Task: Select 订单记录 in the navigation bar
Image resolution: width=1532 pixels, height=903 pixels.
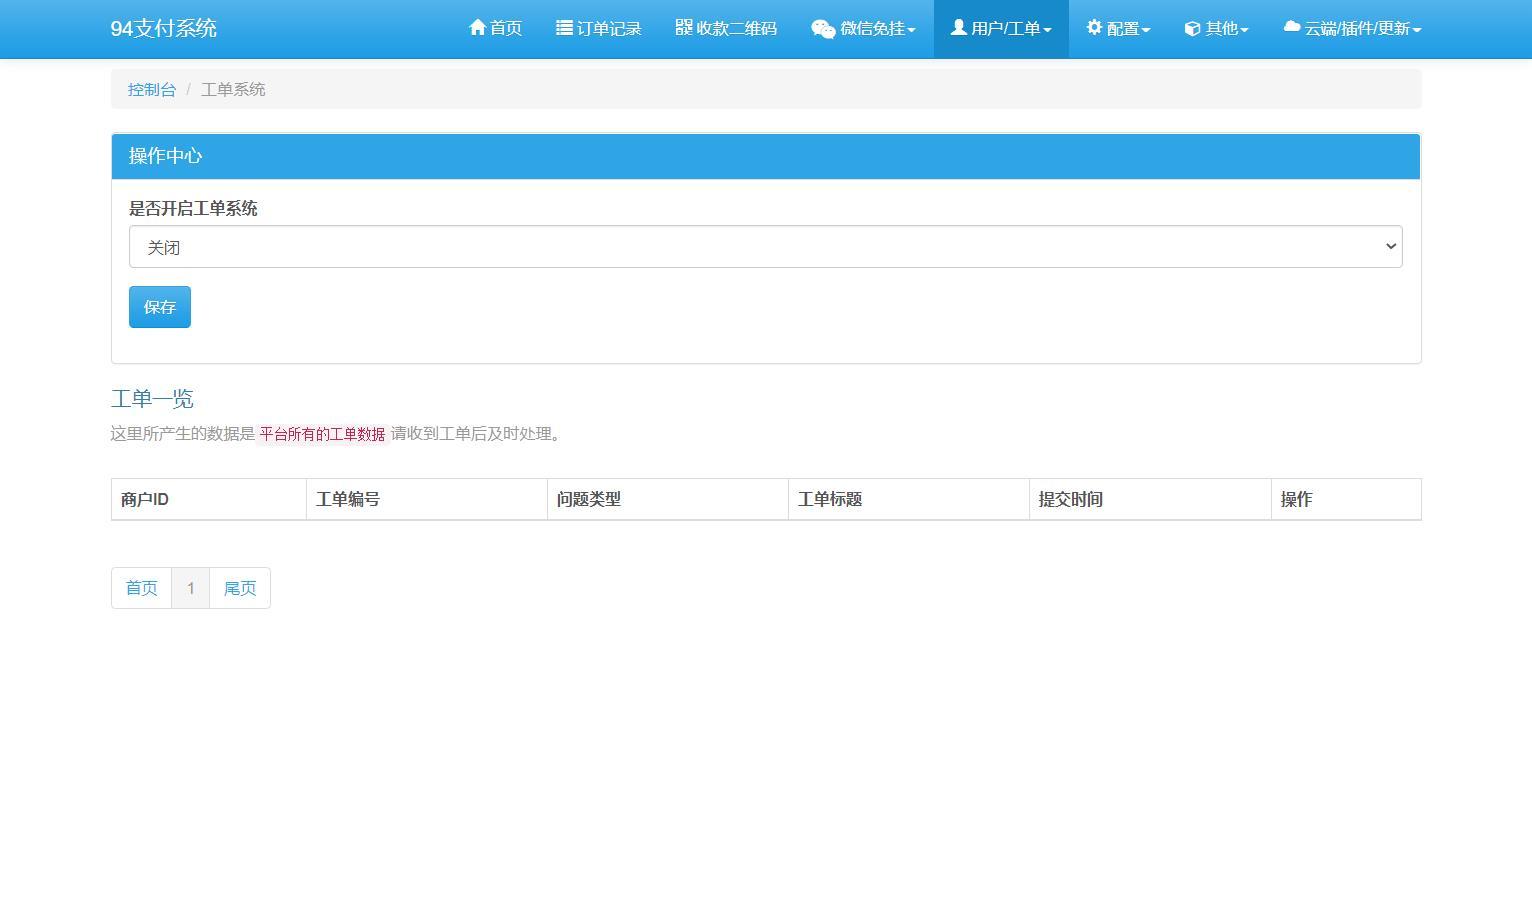Action: tap(598, 28)
